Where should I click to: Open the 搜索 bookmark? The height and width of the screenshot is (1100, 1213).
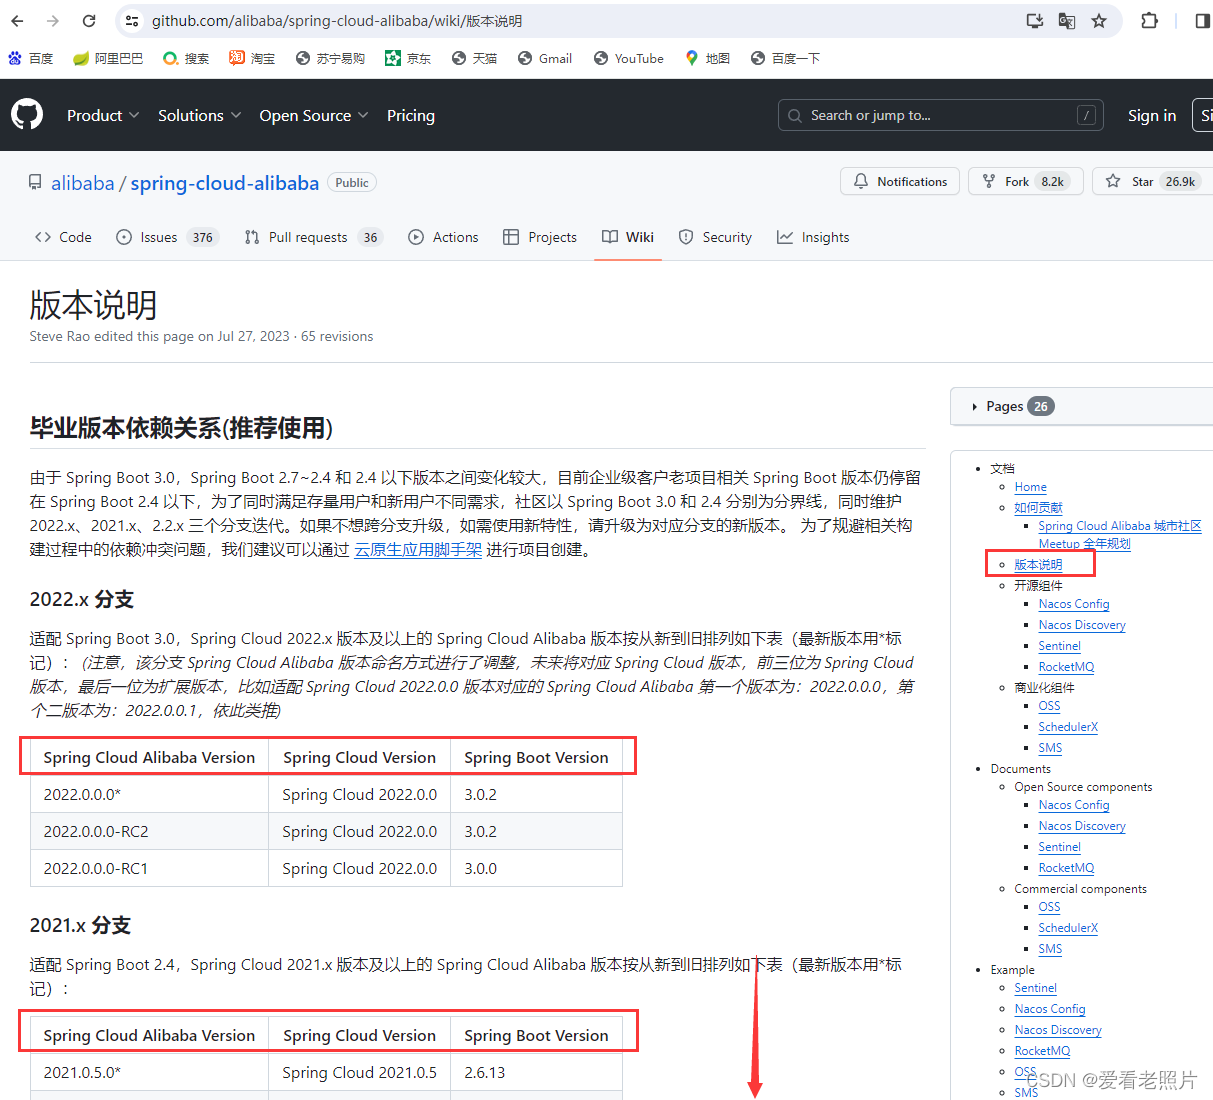coord(186,58)
